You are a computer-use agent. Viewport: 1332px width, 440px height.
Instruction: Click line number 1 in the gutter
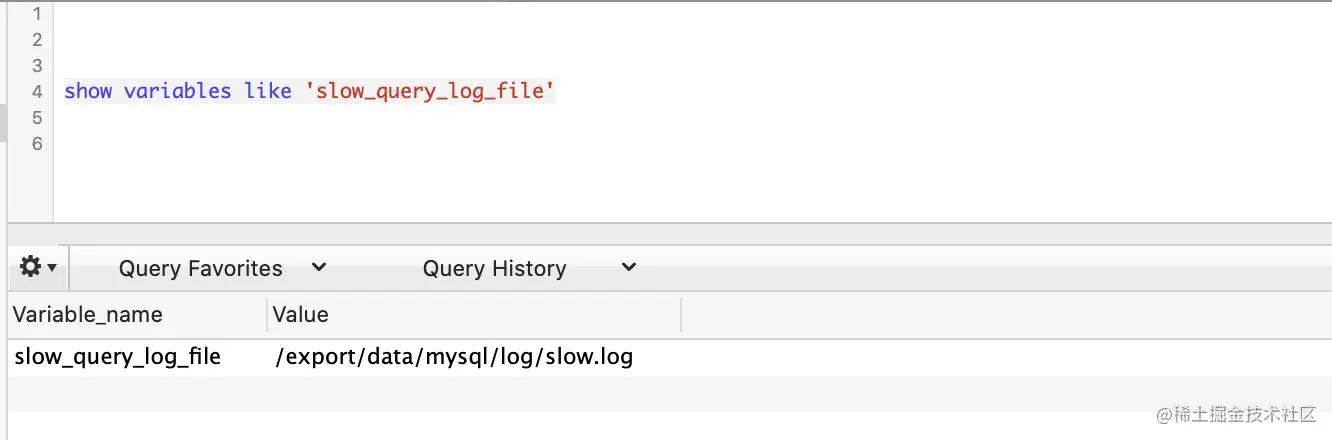37,14
